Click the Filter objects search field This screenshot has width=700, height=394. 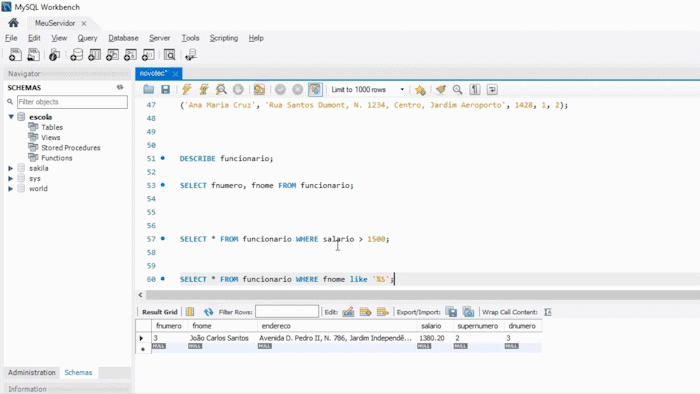72,102
